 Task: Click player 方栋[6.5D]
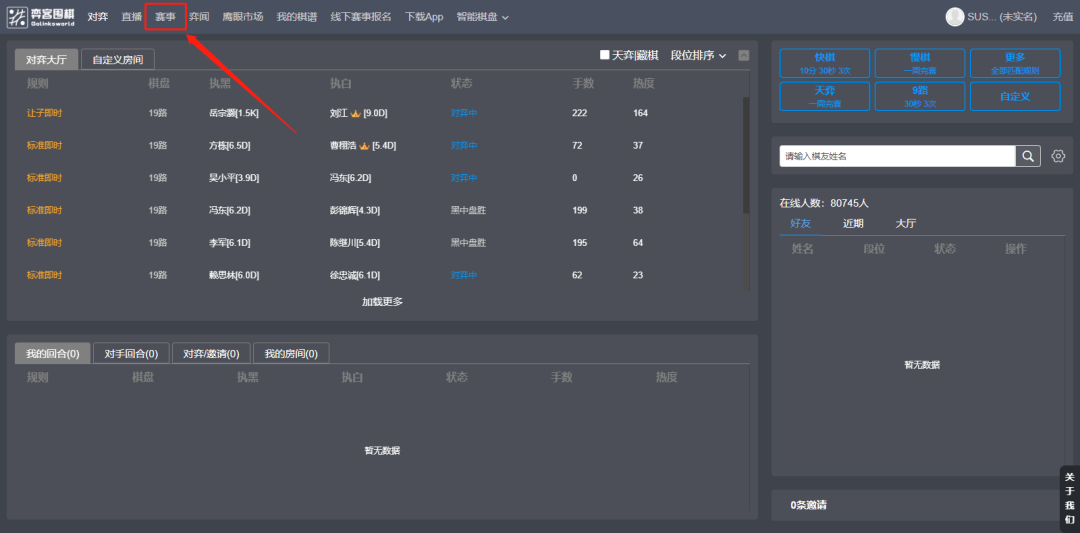229,145
